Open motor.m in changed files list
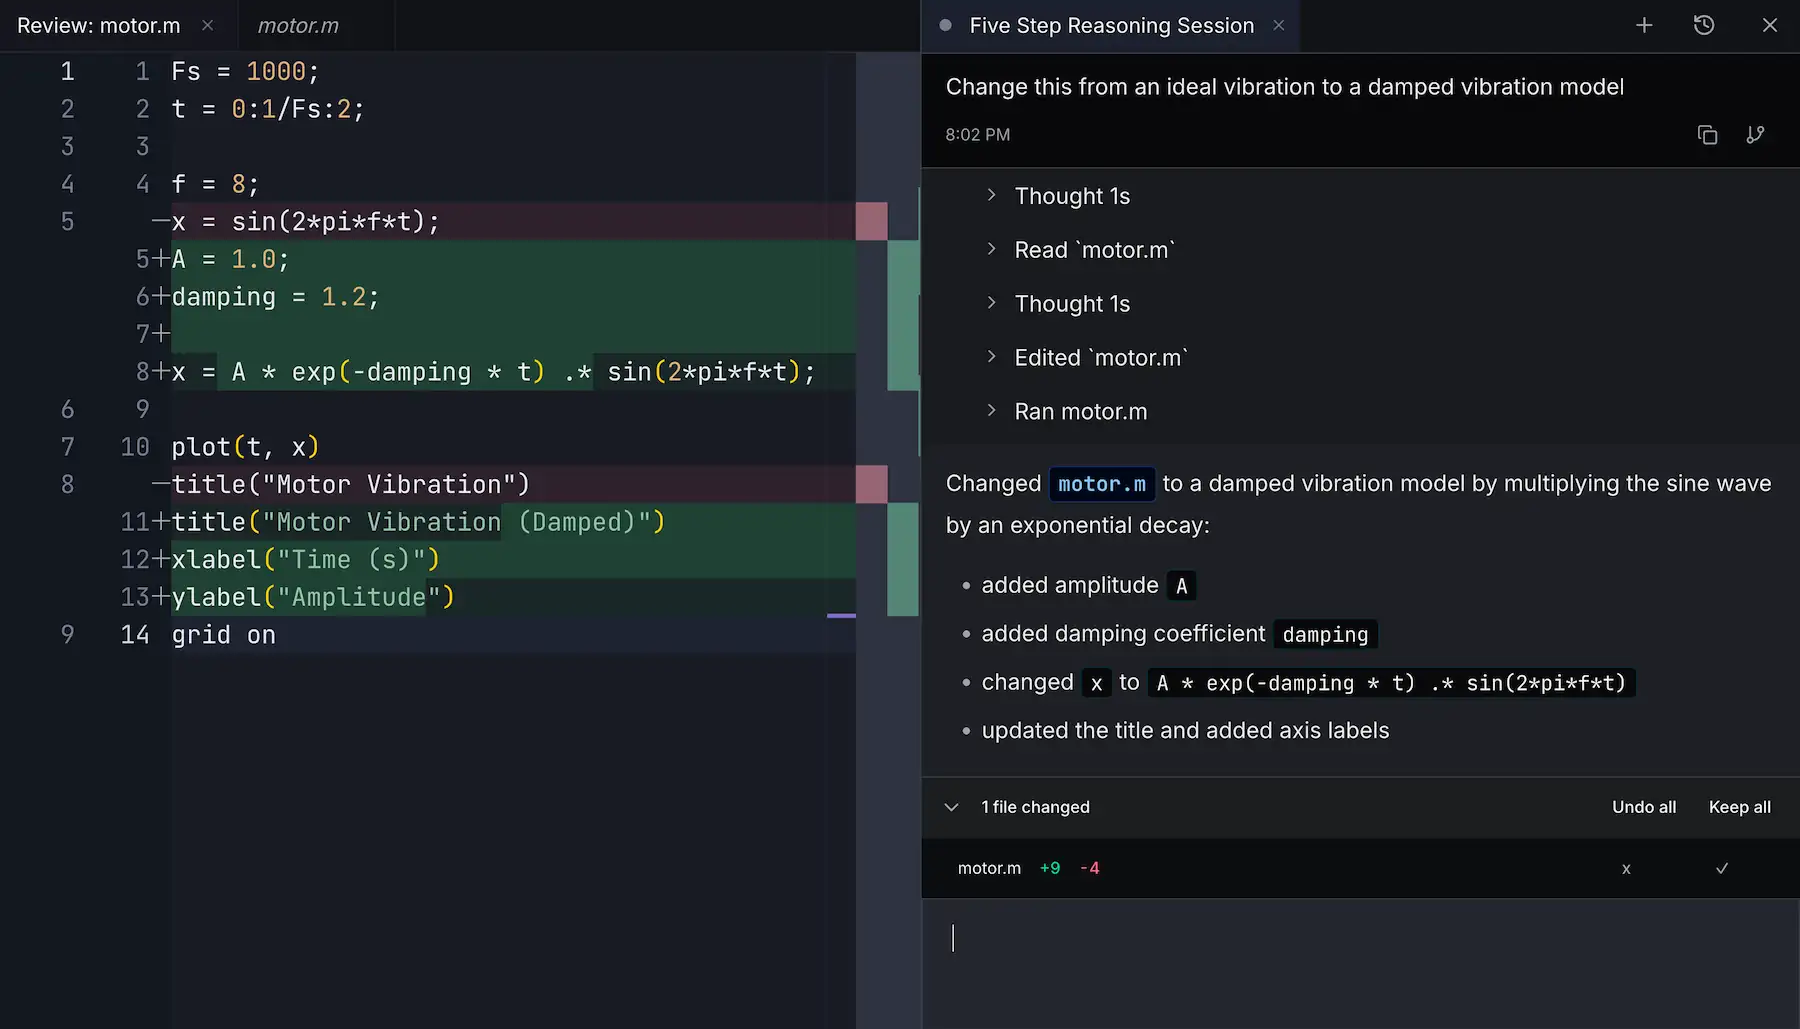Image resolution: width=1800 pixels, height=1029 pixels. pyautogui.click(x=989, y=868)
